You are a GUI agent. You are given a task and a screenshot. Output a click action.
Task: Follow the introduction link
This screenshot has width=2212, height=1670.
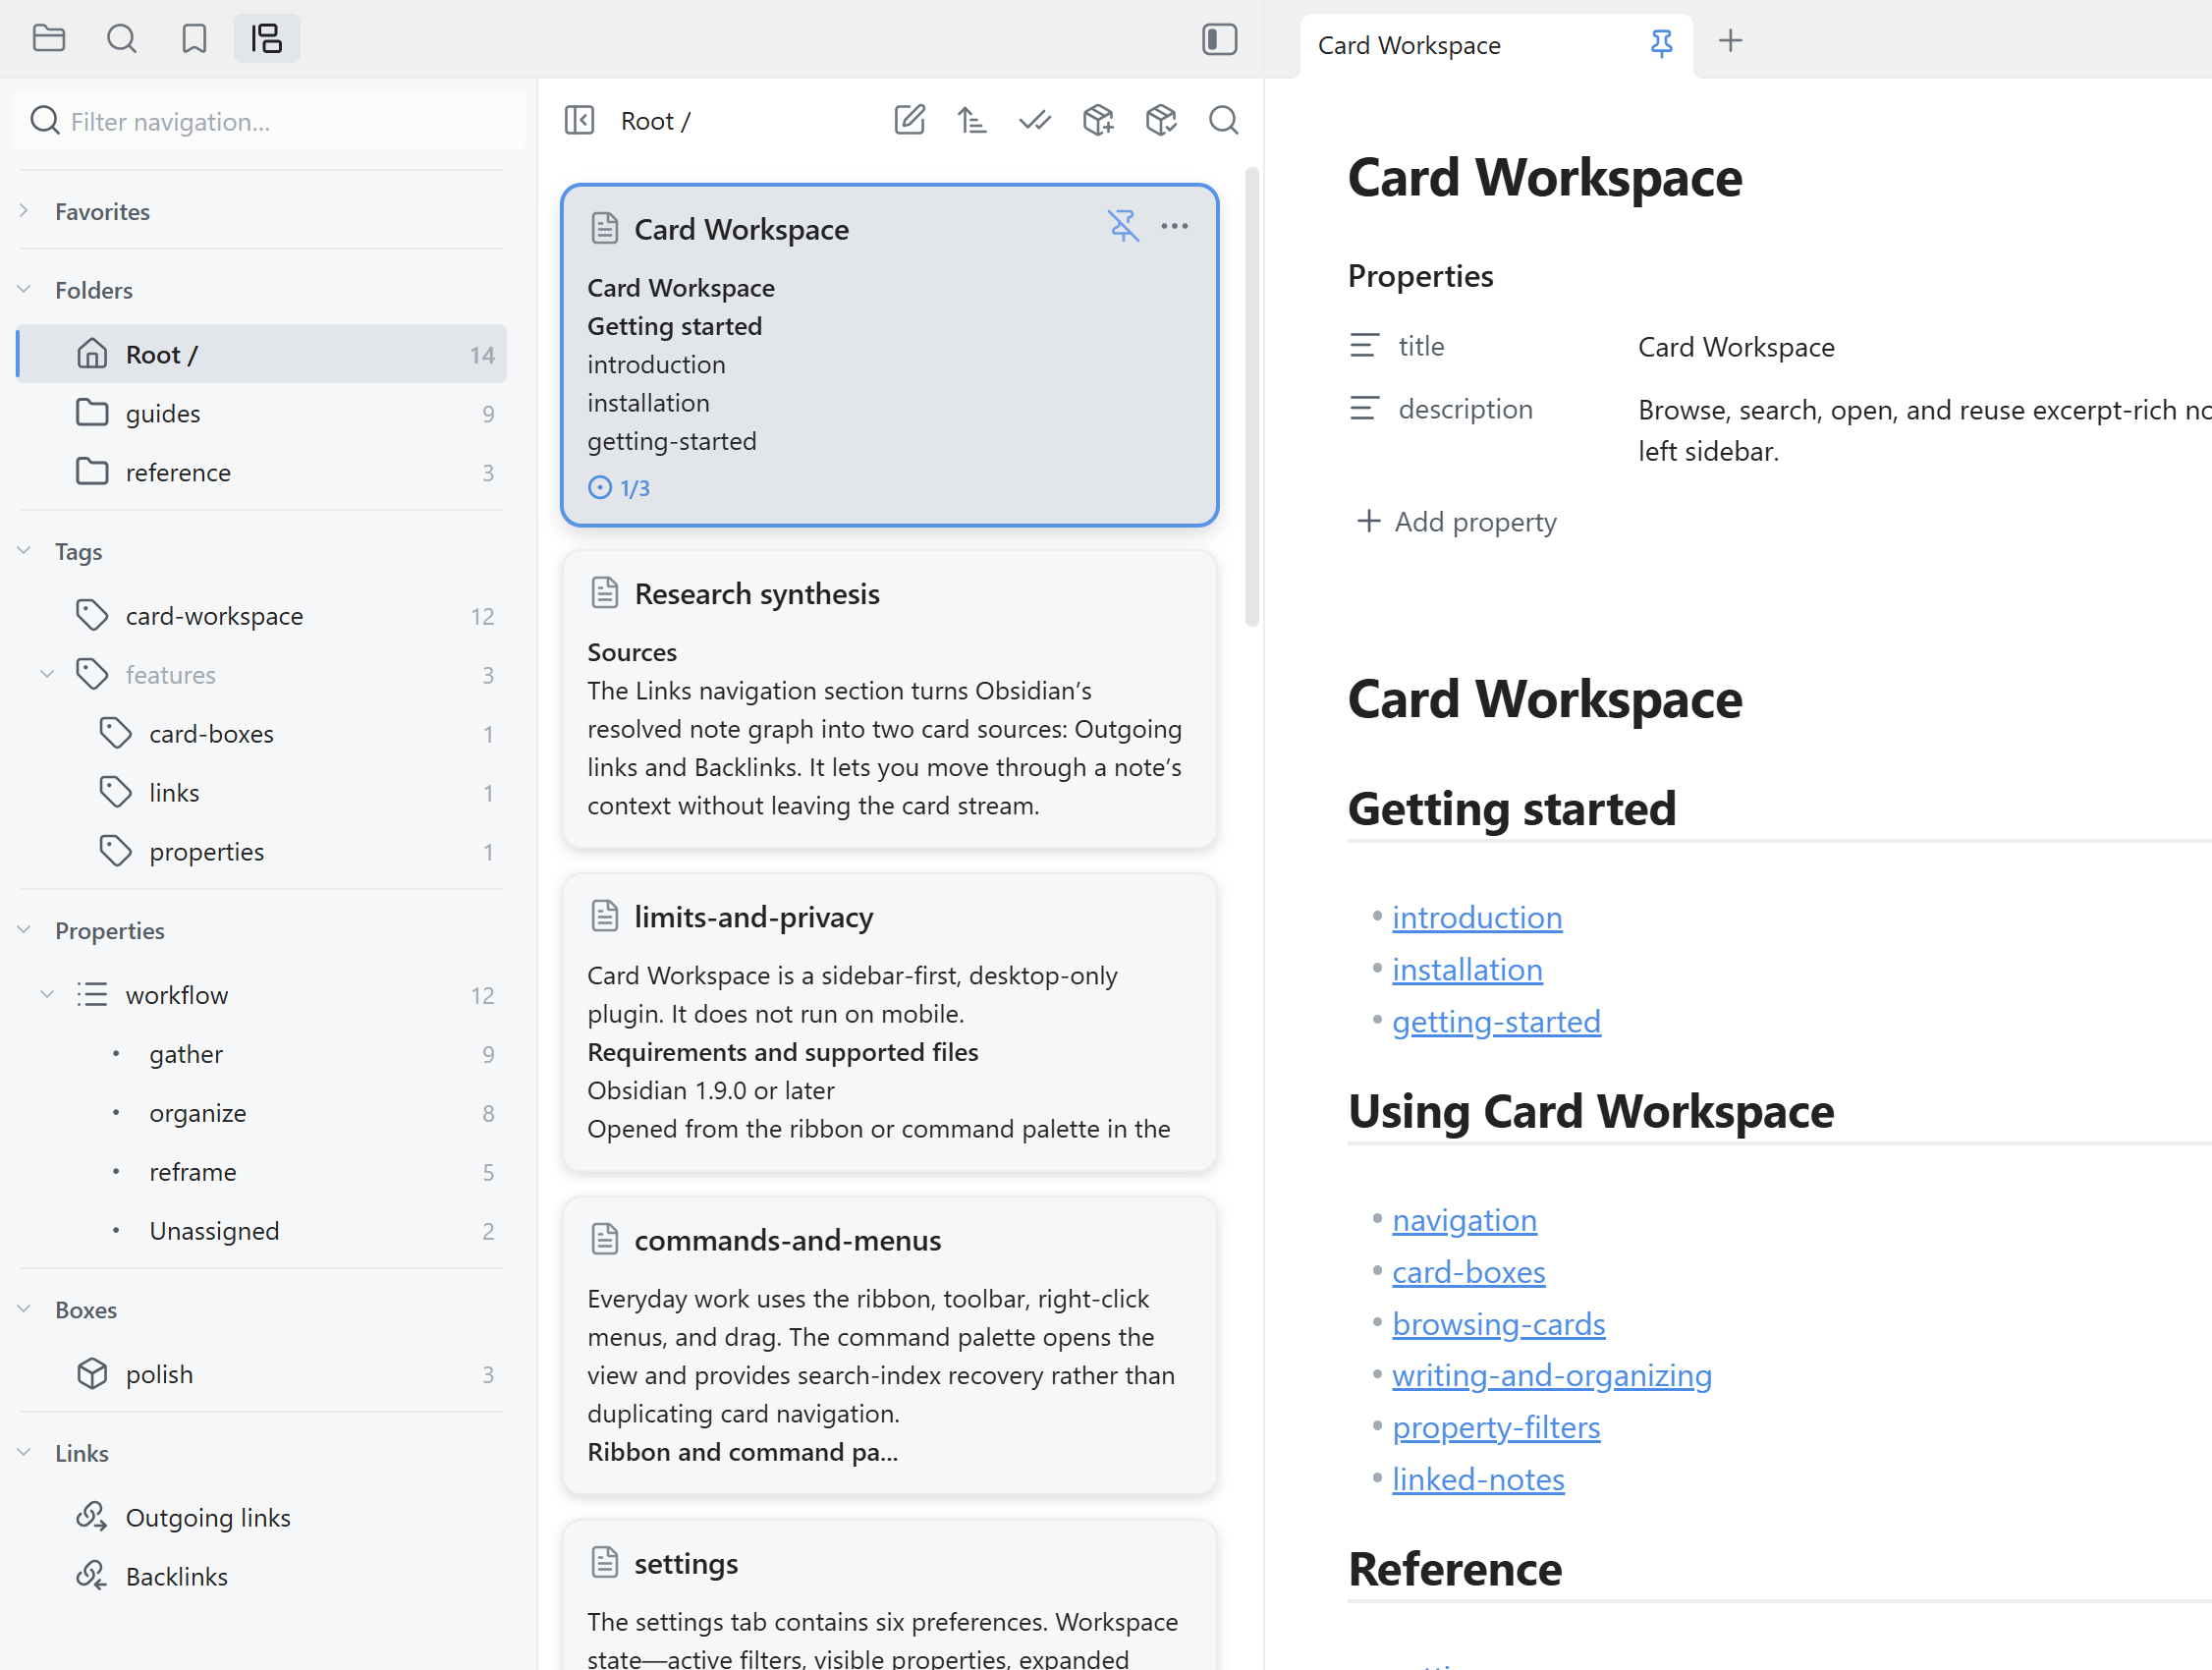1476,917
